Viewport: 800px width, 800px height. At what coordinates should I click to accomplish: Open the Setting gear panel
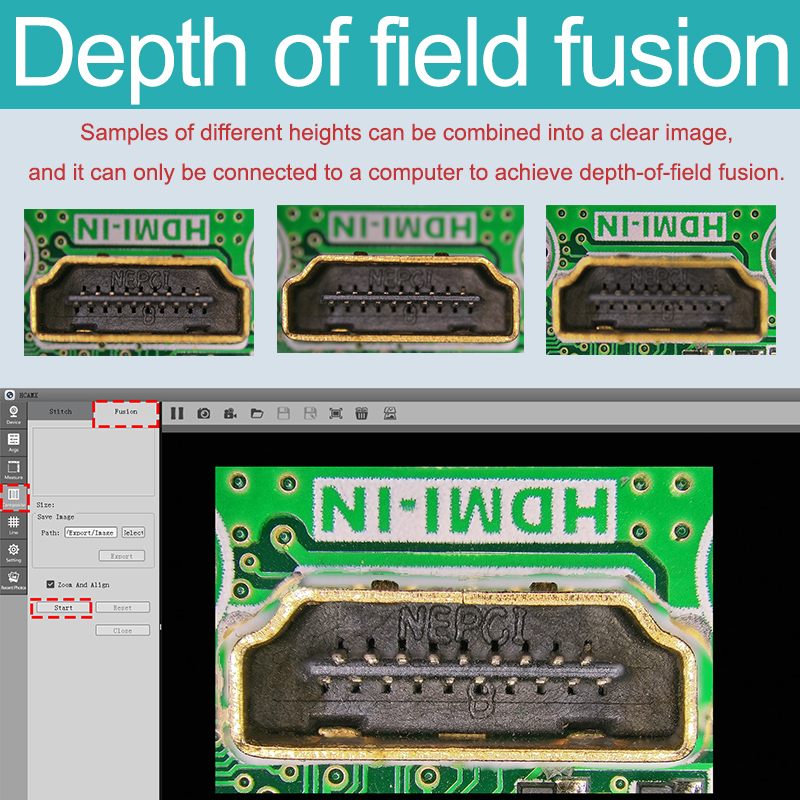pos(13,553)
